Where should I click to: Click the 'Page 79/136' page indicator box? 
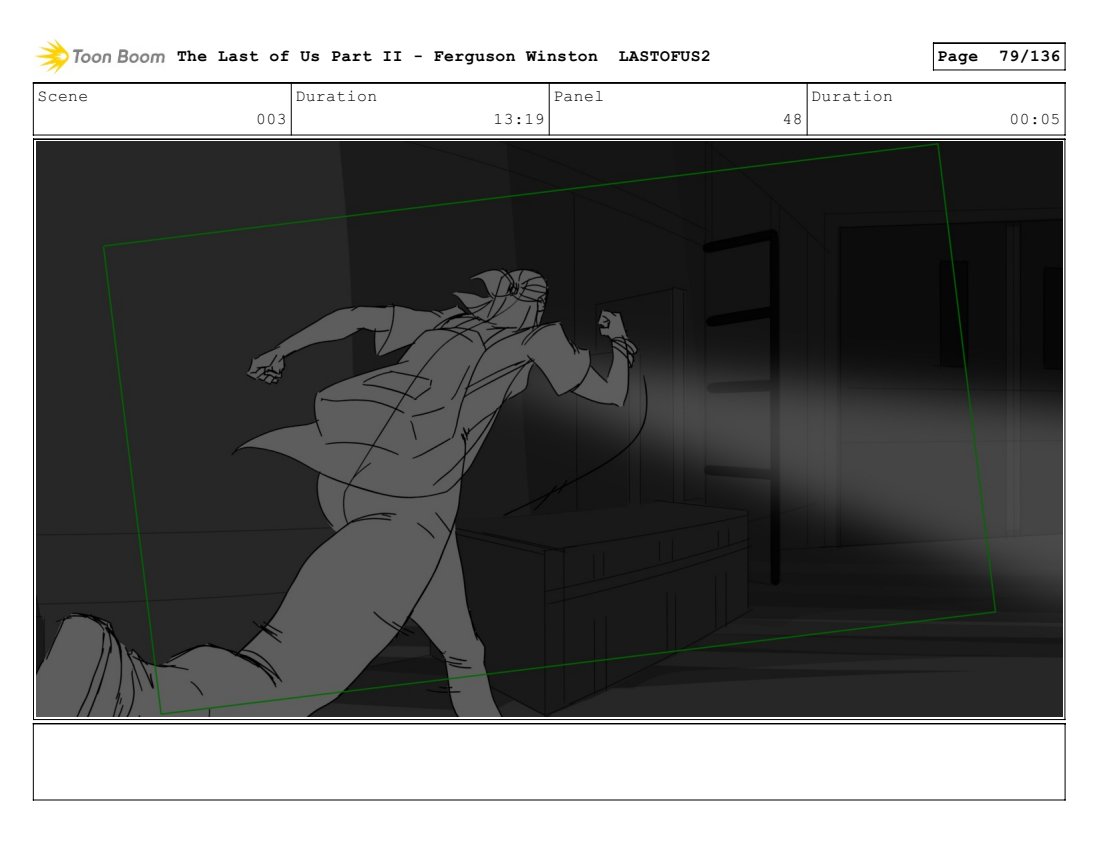[x=998, y=56]
